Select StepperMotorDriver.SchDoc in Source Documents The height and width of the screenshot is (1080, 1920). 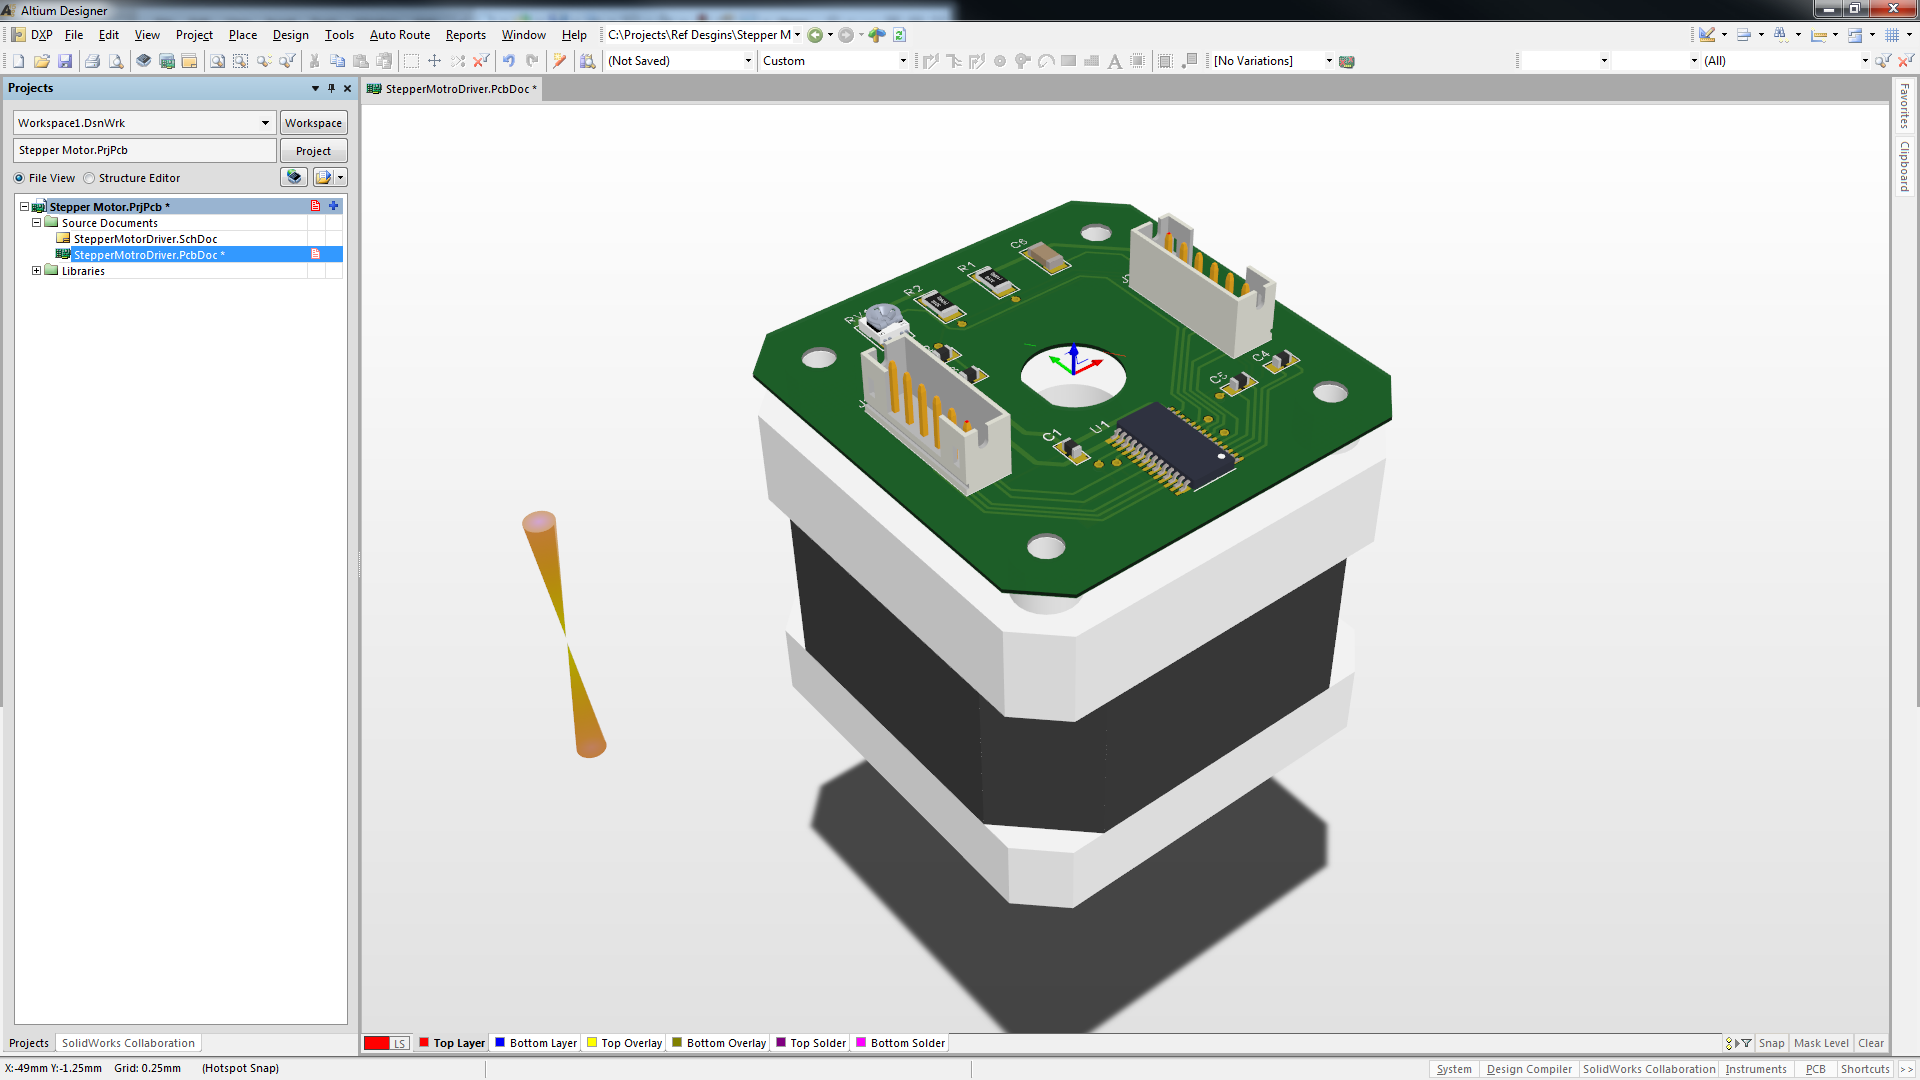point(146,238)
